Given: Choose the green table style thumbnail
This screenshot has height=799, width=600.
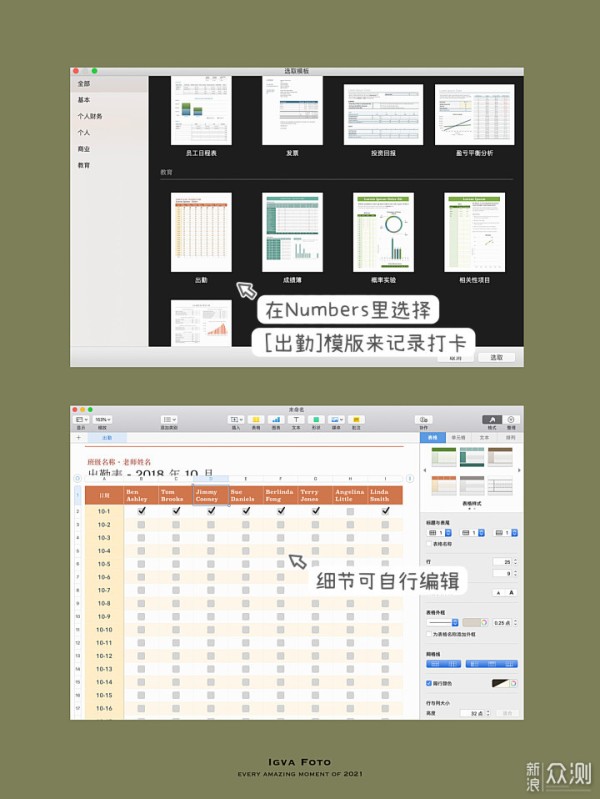Looking at the screenshot, I should 444,457.
